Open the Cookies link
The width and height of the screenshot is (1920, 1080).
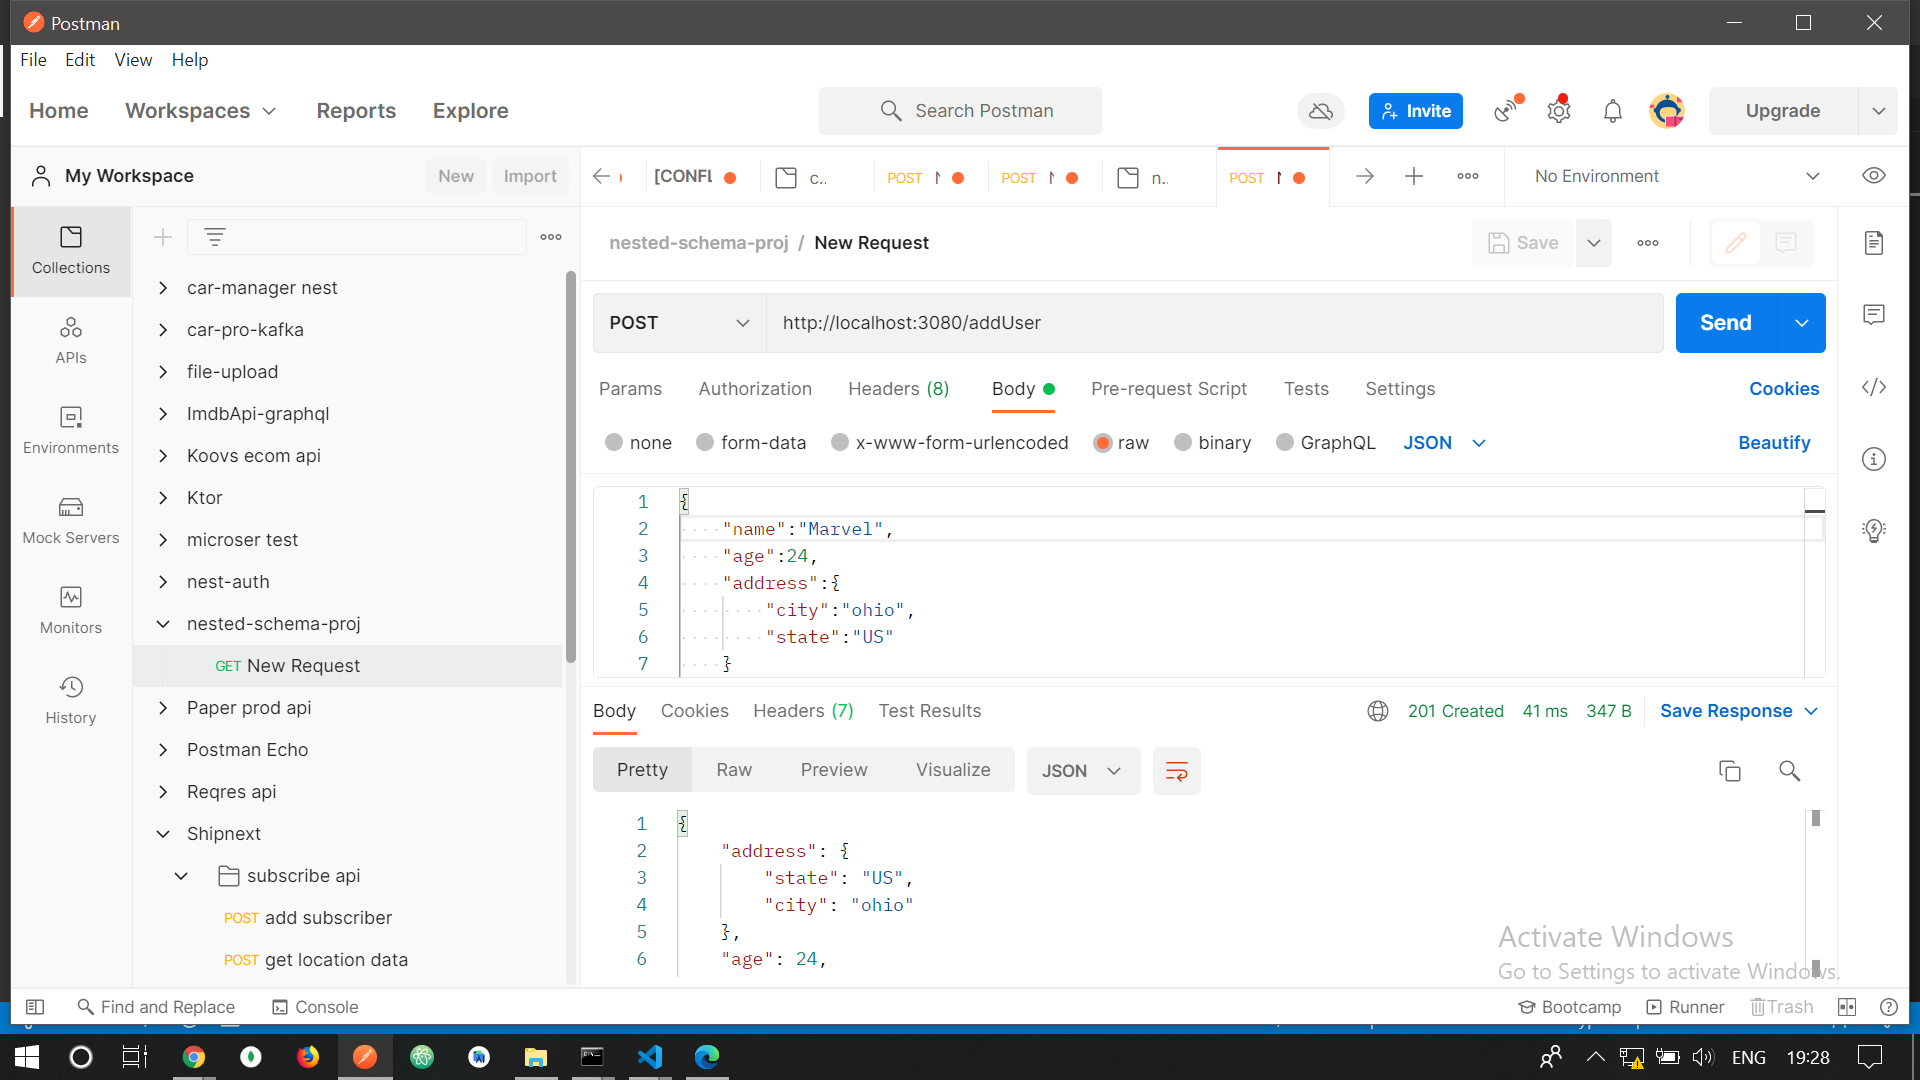(x=1784, y=389)
